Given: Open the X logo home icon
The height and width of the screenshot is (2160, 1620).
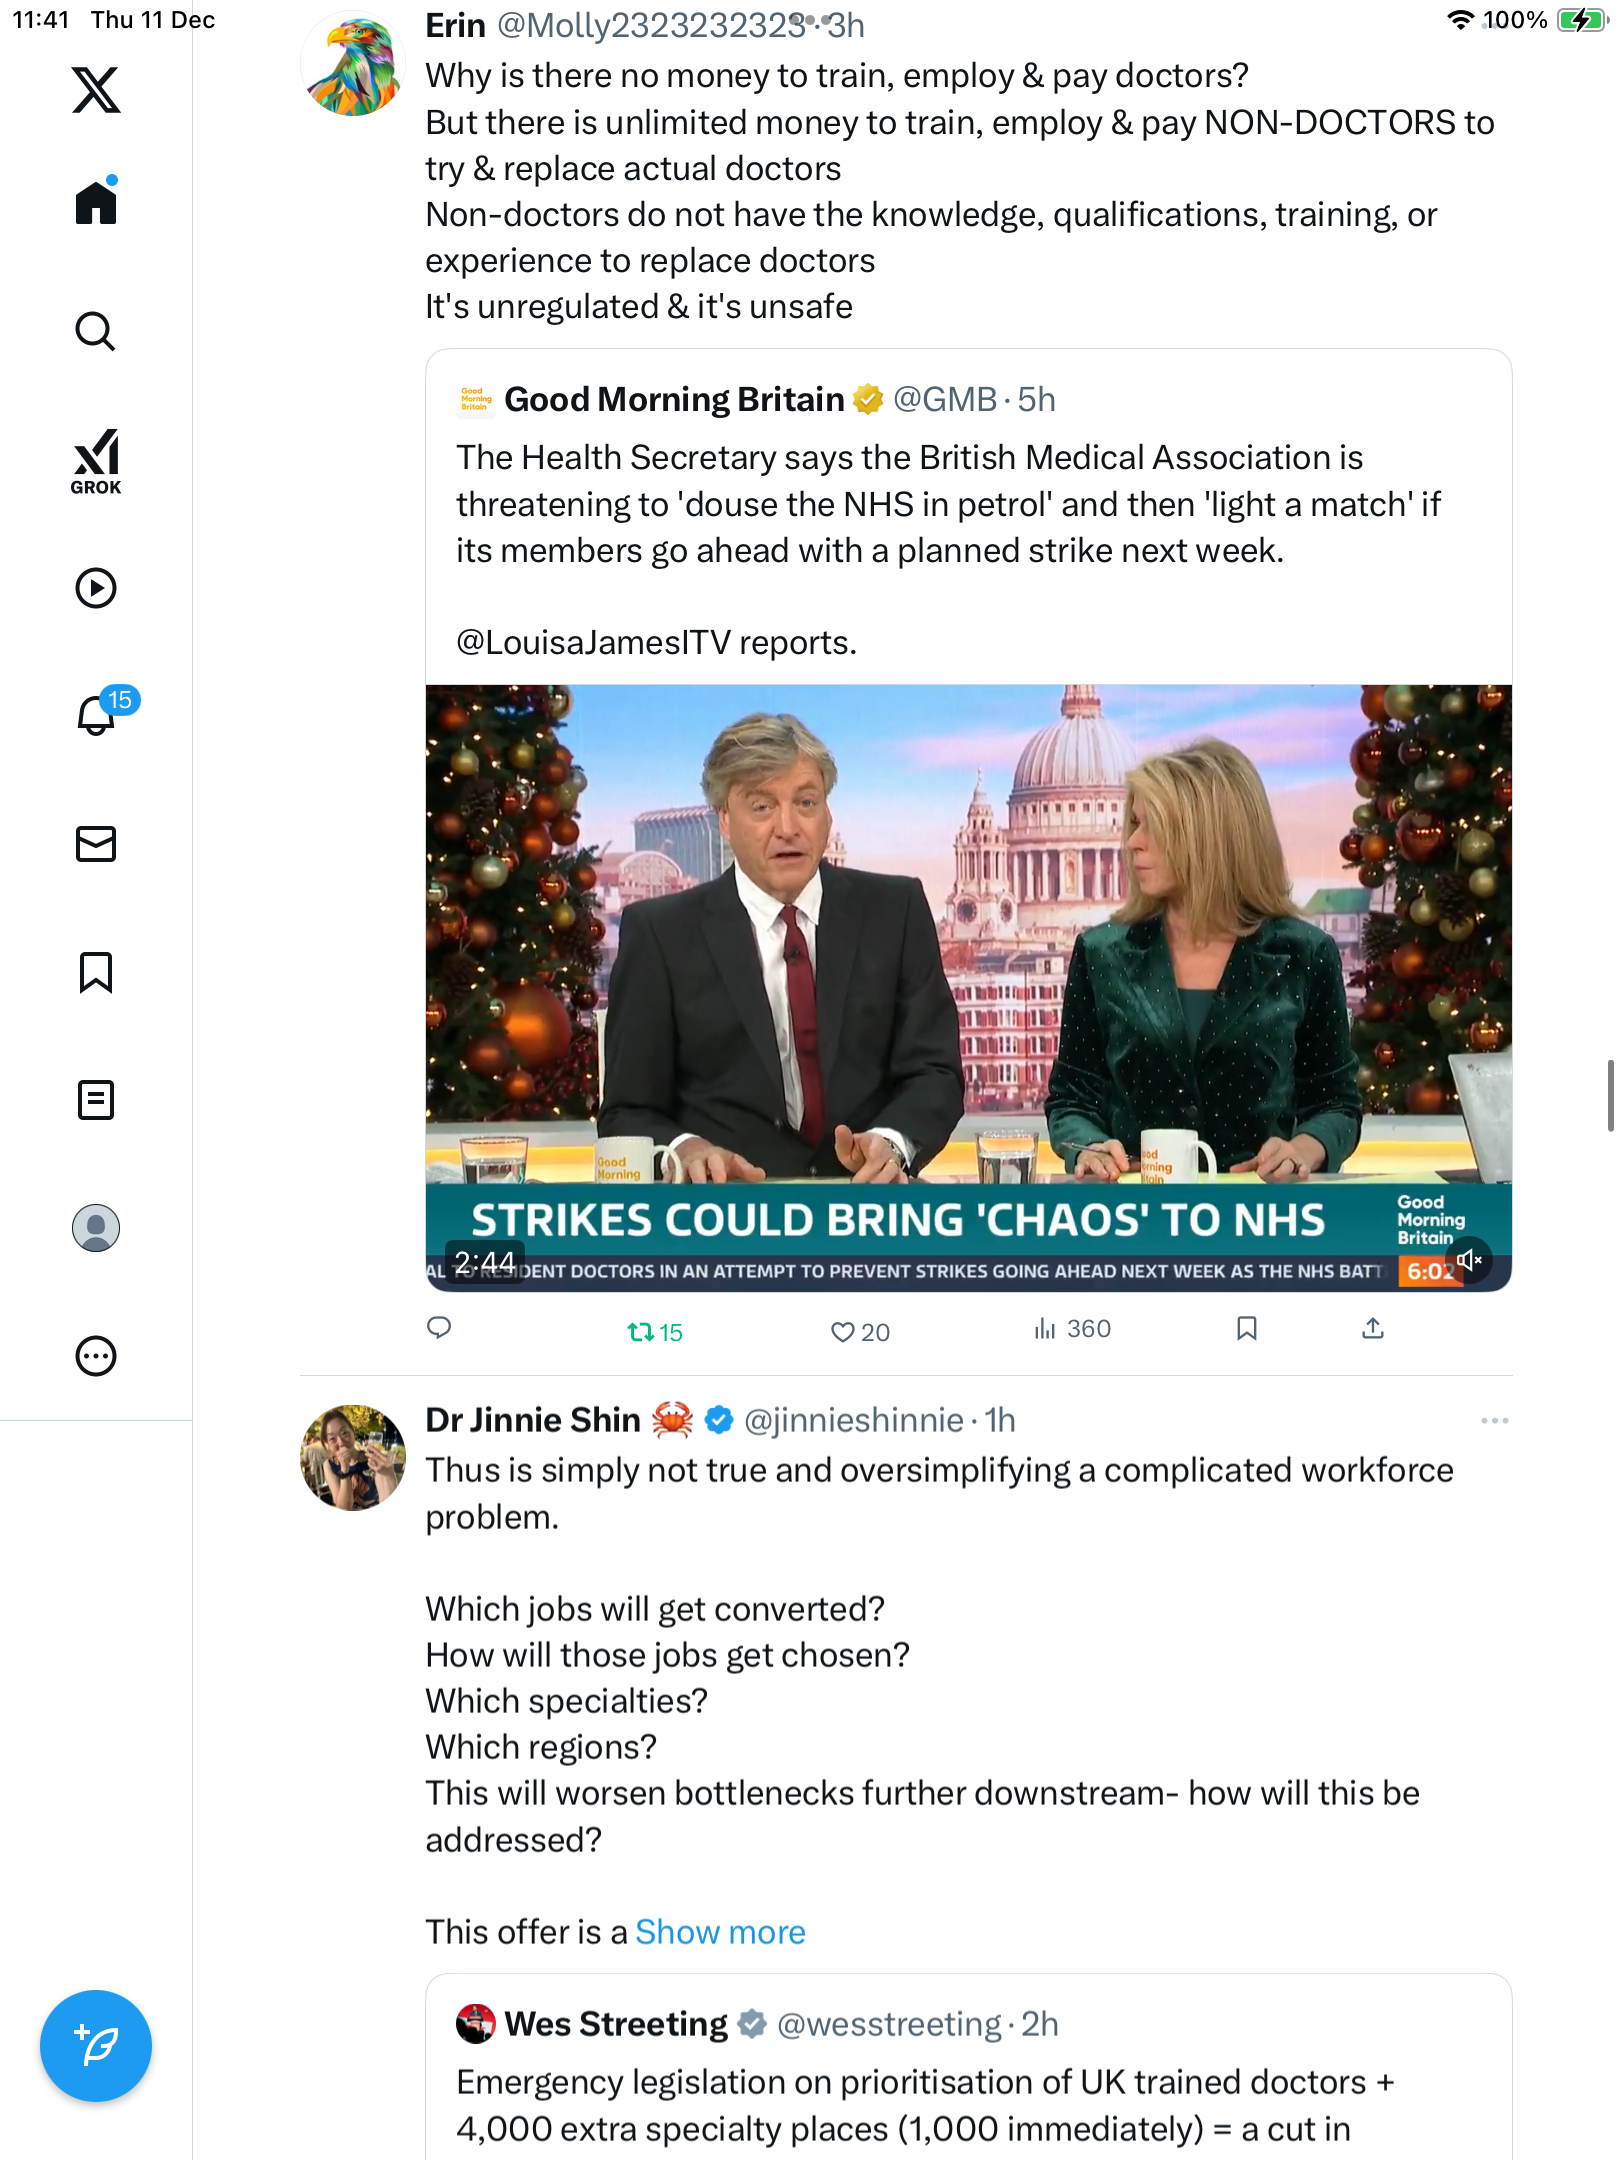Looking at the screenshot, I should click(96, 90).
